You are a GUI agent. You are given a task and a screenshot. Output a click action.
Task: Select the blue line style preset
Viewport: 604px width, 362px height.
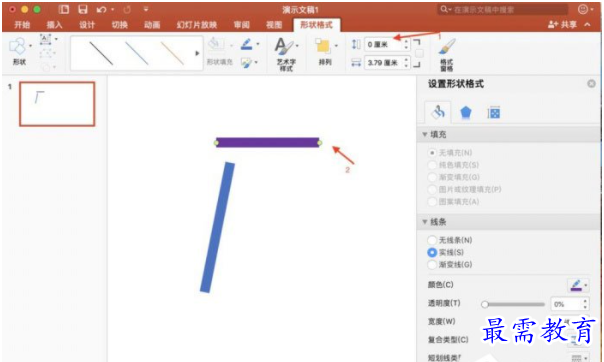[136, 53]
